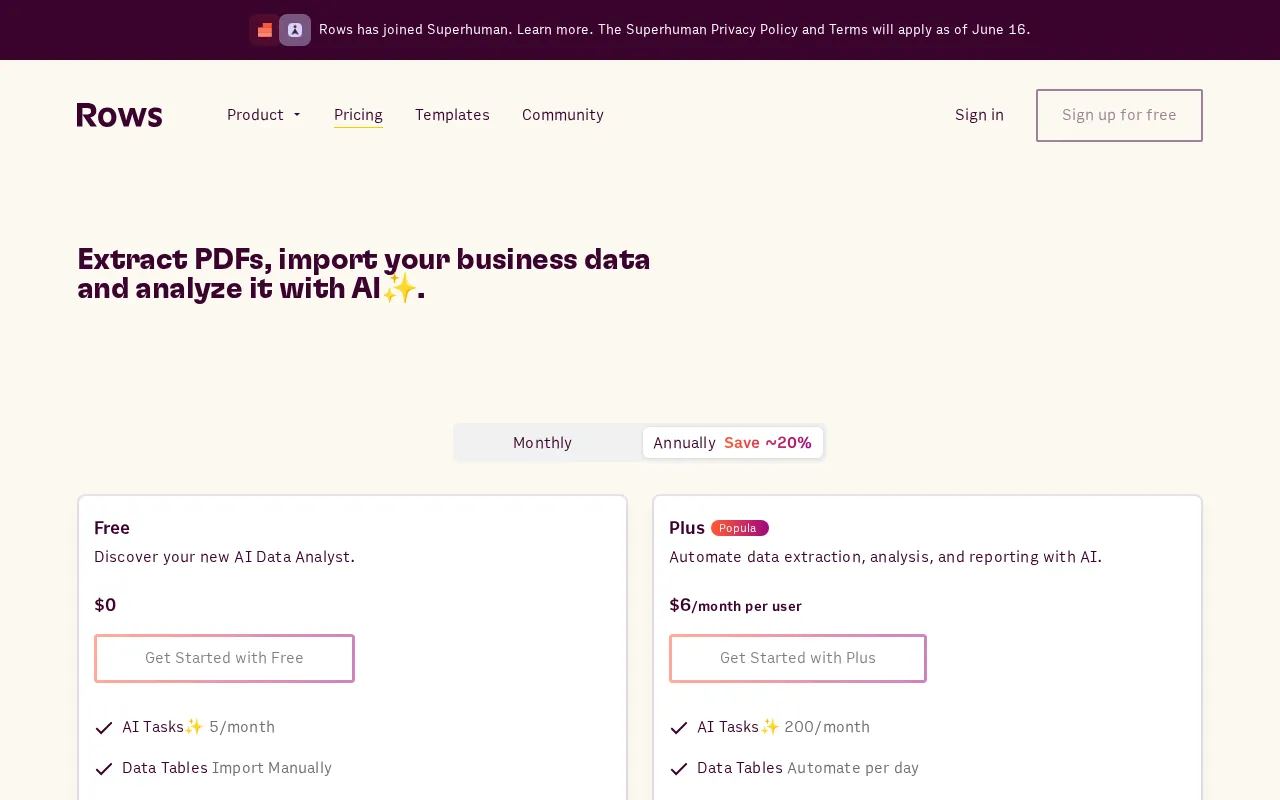Click the Superhuman announcement banner text

674,30
